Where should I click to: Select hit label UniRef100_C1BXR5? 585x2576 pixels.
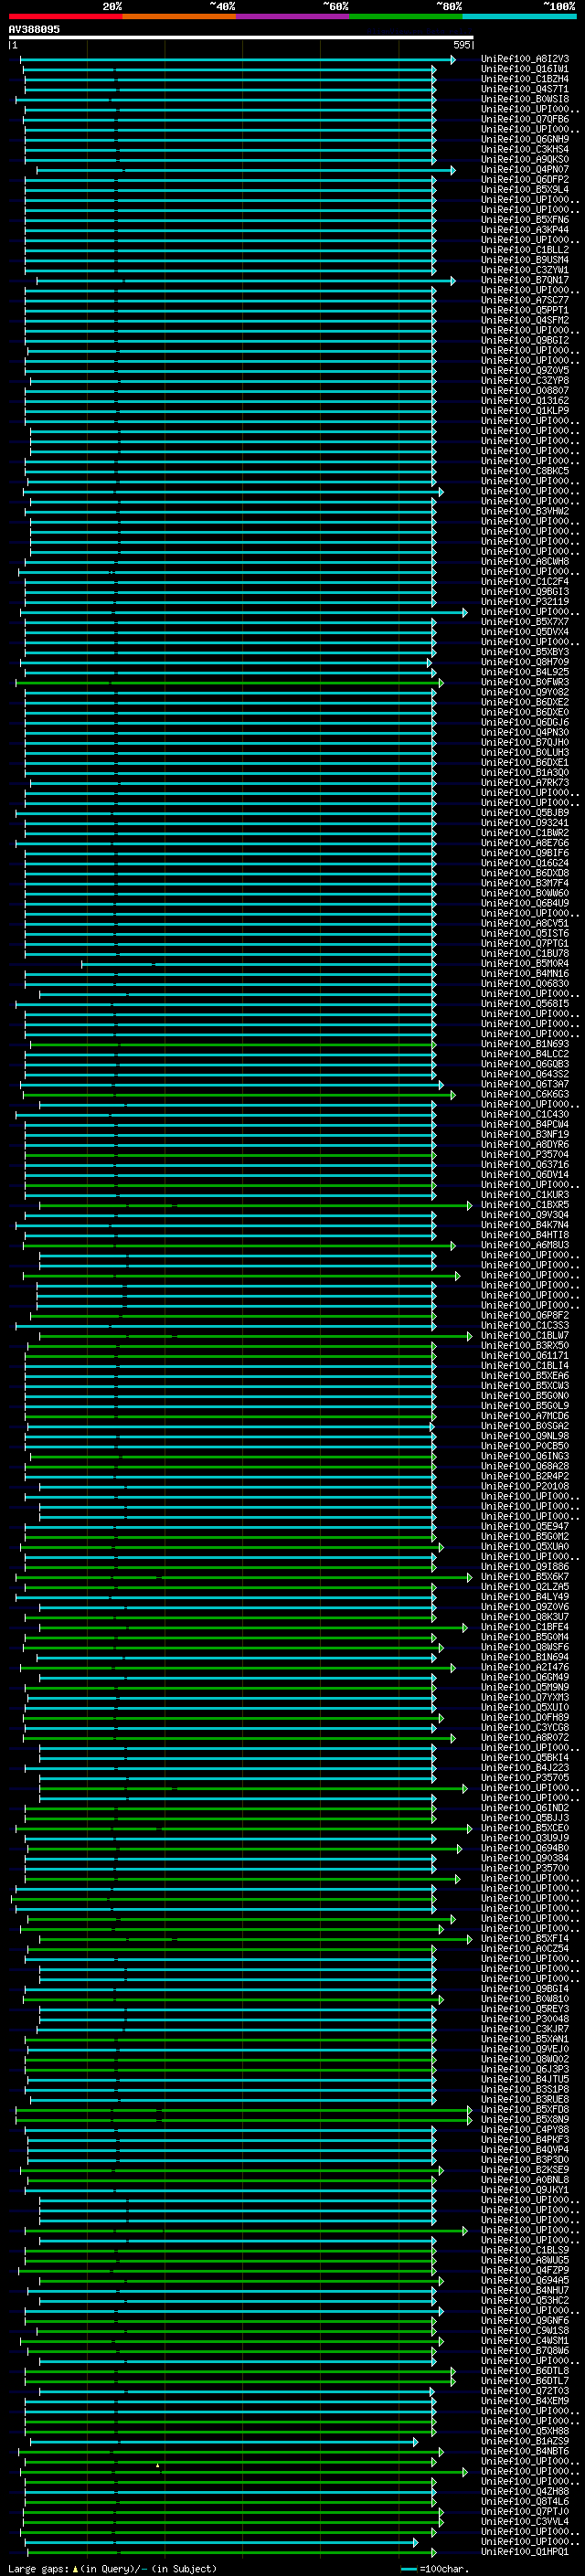tap(525, 1205)
